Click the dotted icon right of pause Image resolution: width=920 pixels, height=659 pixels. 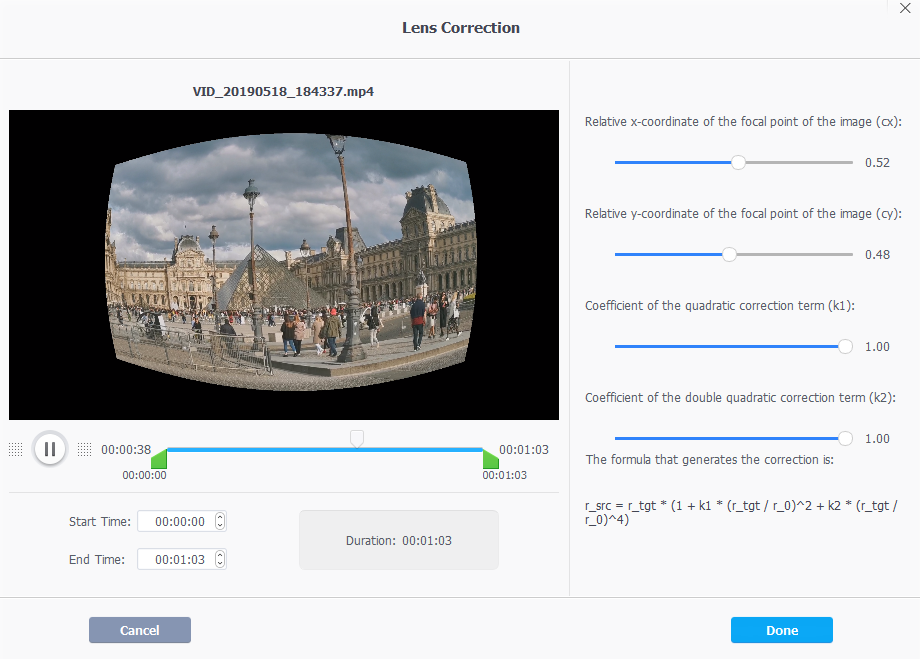pyautogui.click(x=84, y=450)
